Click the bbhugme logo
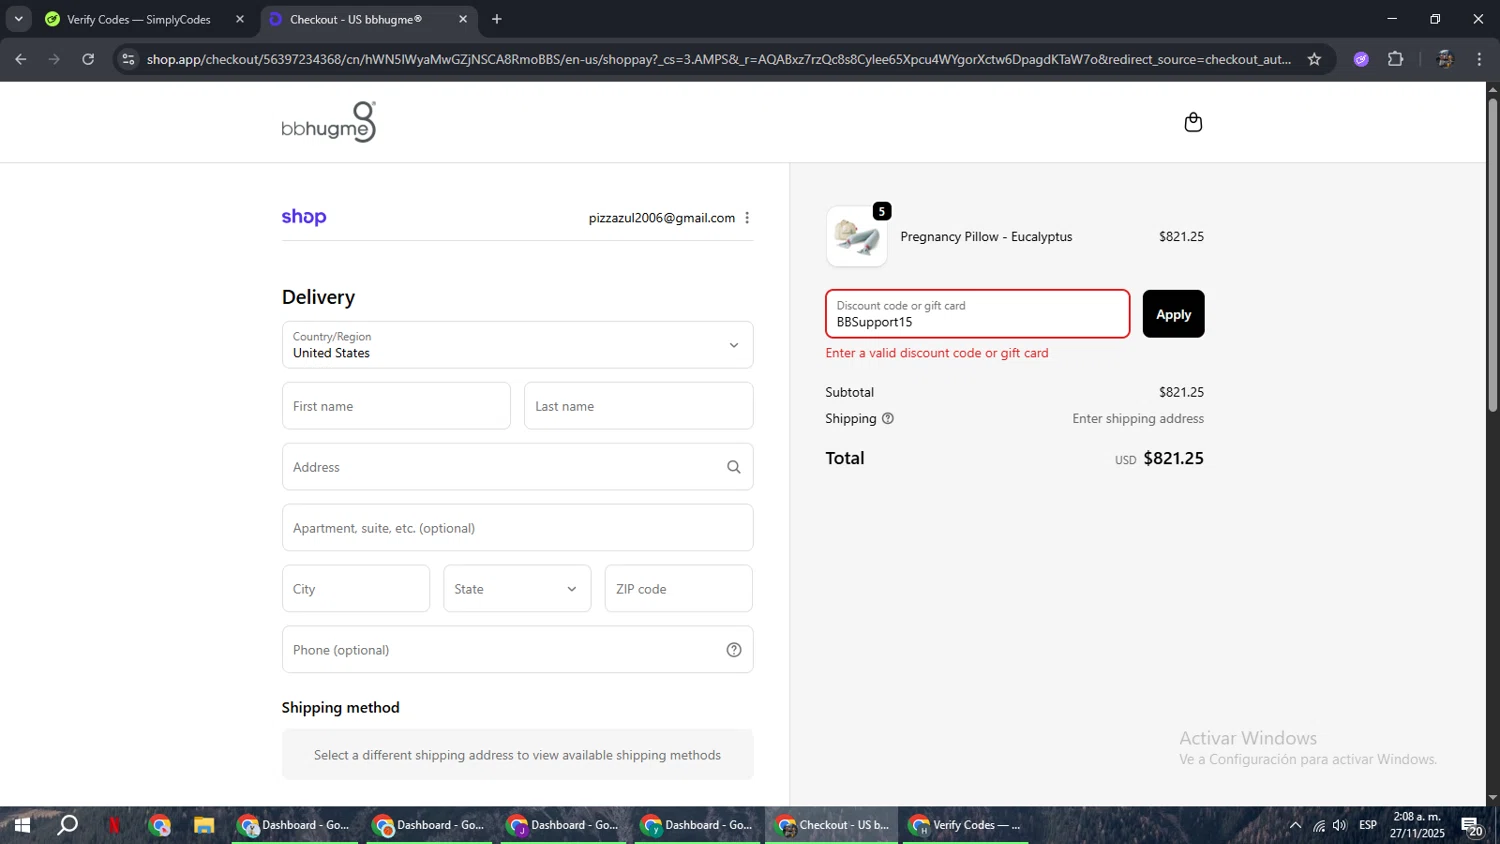The width and height of the screenshot is (1500, 844). (x=329, y=122)
